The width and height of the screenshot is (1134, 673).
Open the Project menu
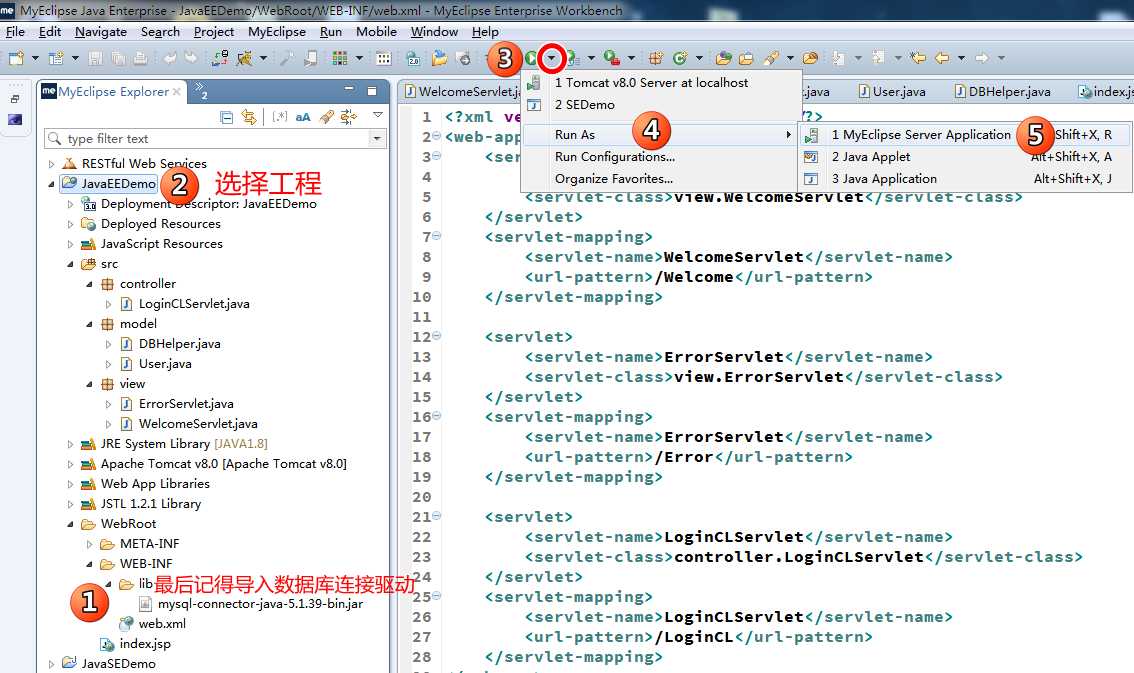pos(213,32)
